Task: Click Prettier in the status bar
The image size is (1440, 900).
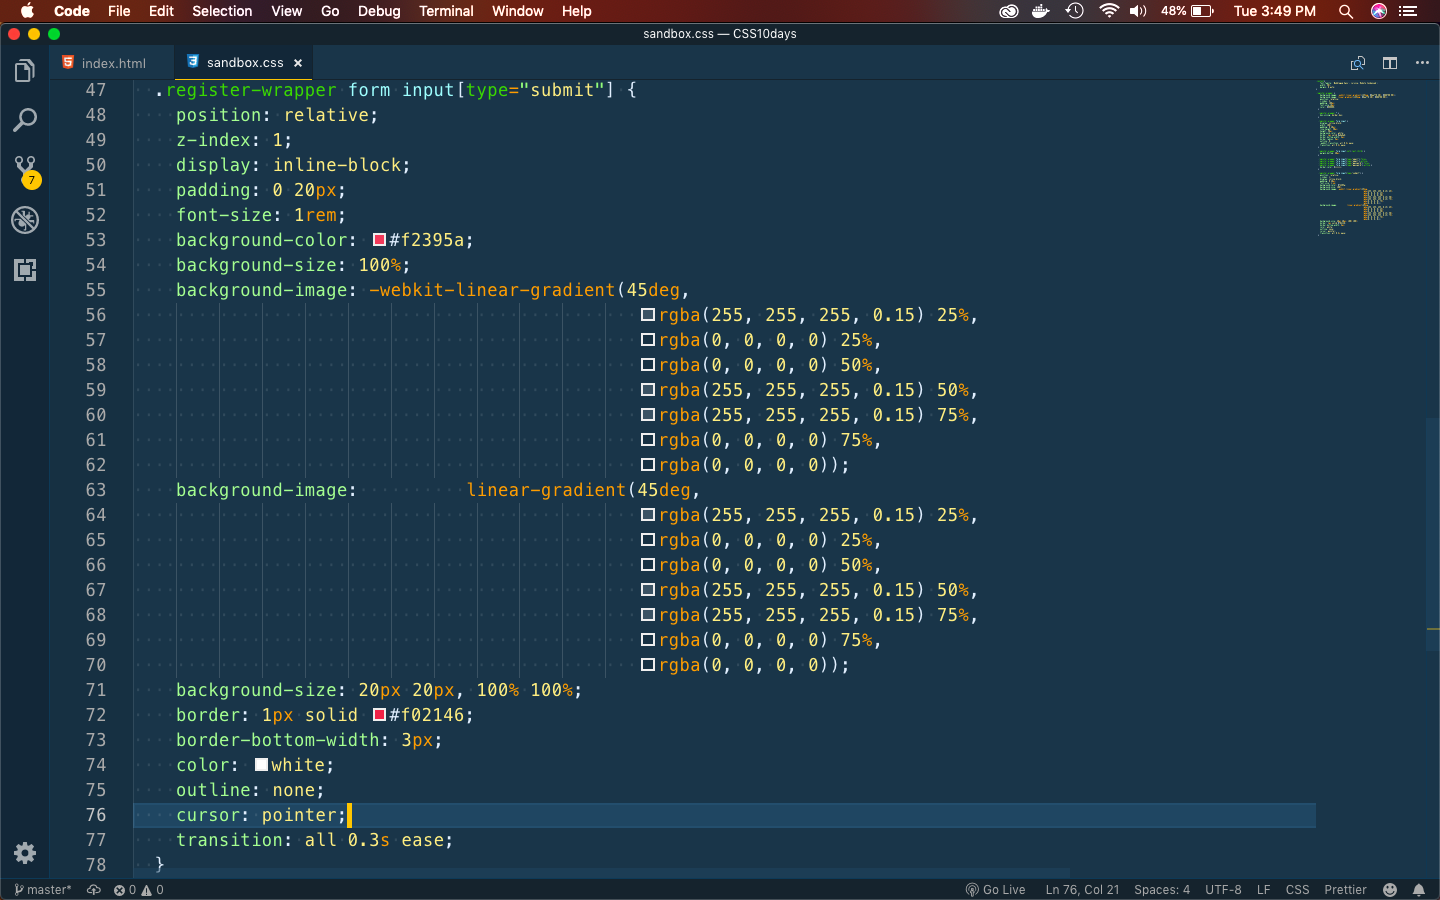Action: point(1345,890)
